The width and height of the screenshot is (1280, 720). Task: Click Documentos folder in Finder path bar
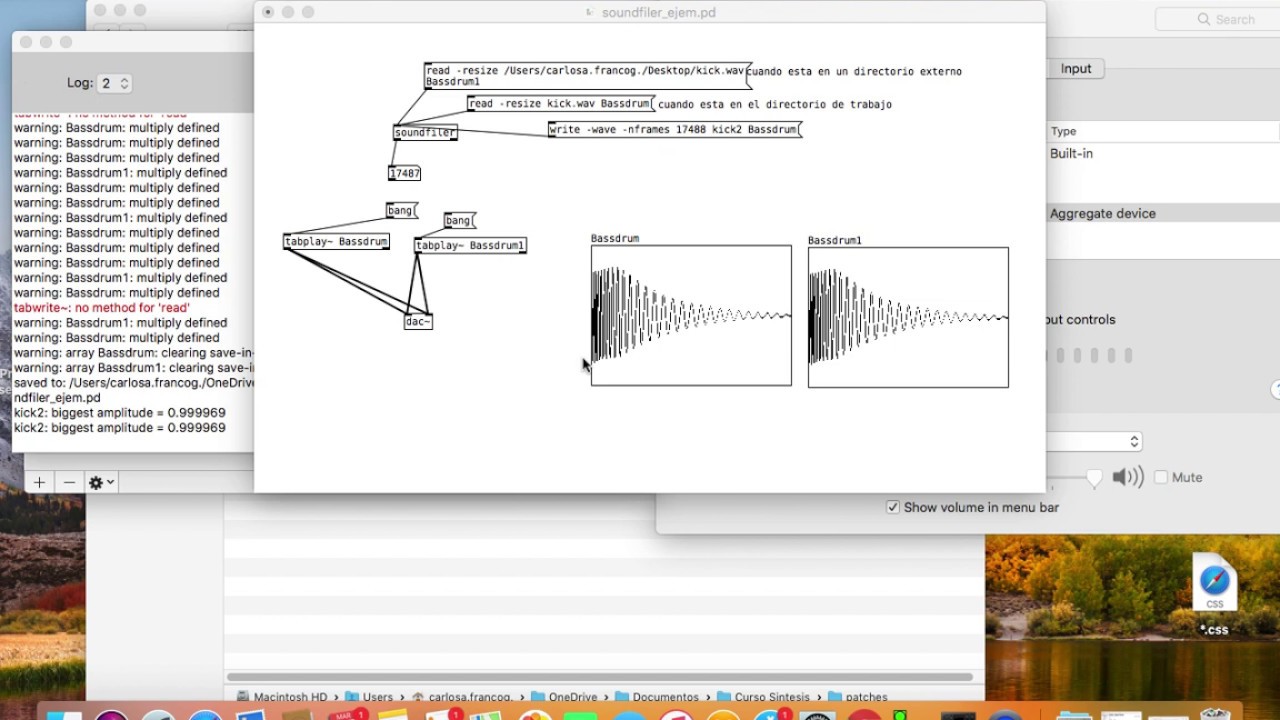coord(657,697)
